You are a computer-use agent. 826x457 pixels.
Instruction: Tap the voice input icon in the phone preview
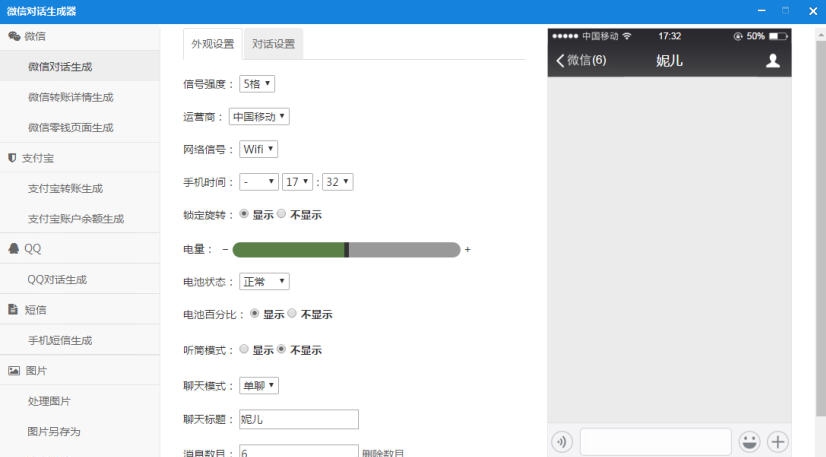click(x=562, y=441)
